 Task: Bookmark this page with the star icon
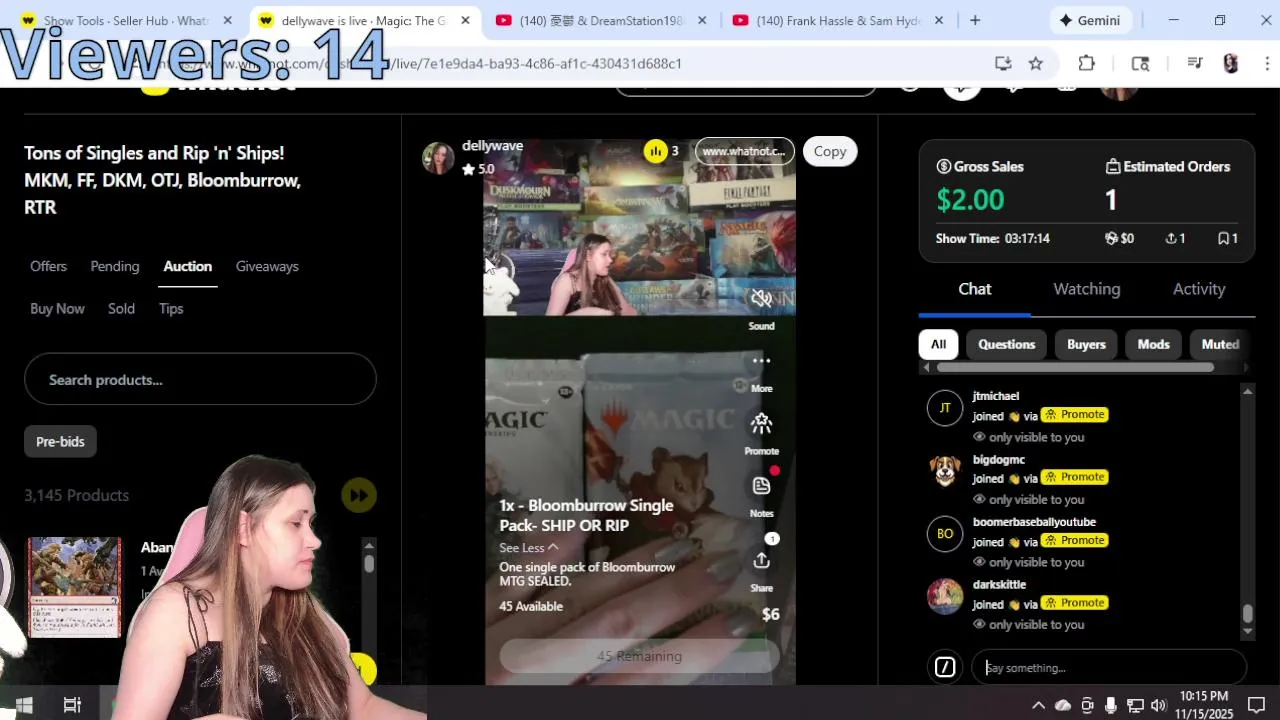tap(1036, 63)
